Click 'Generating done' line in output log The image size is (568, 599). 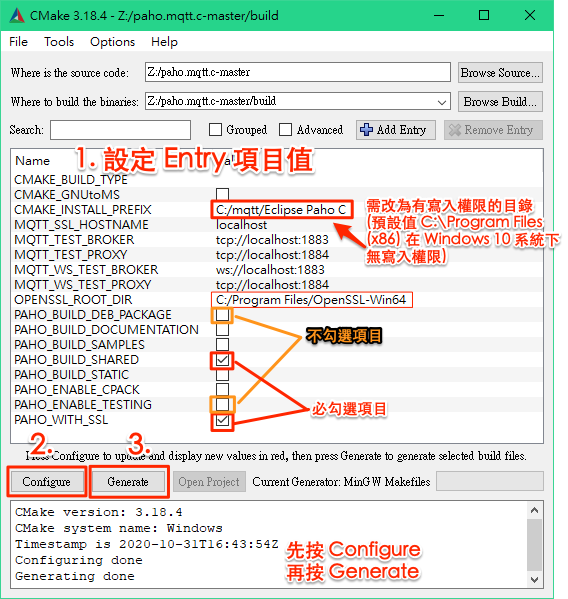tap(75, 576)
